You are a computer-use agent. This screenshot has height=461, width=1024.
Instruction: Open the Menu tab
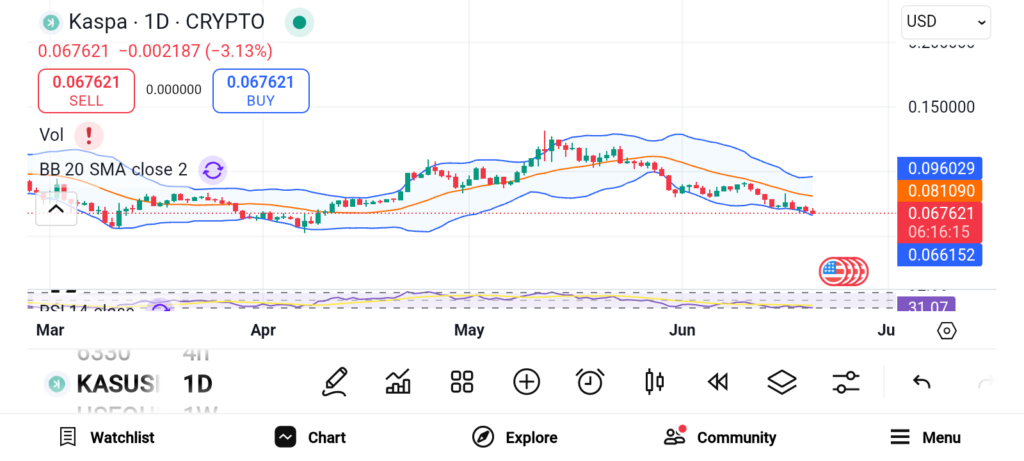(925, 437)
